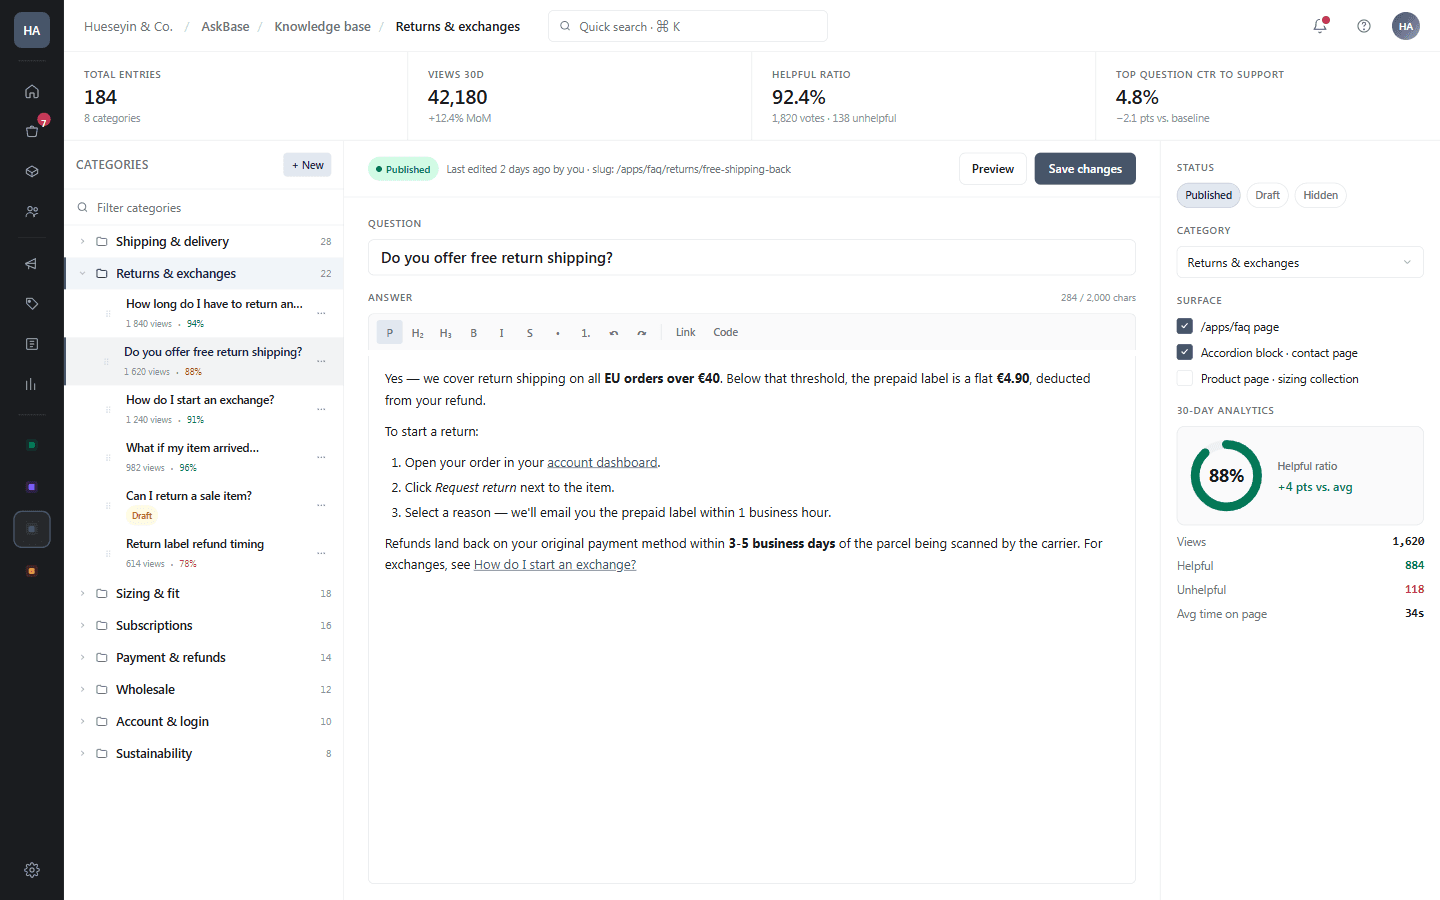
Task: Click the Filter categories field
Action: point(204,207)
